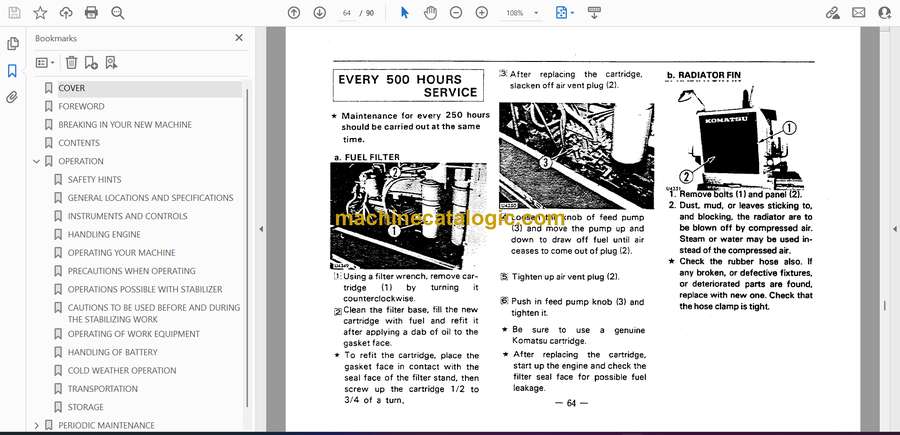Click the page number input field
Viewport: 900px width, 435px height.
tap(348, 13)
